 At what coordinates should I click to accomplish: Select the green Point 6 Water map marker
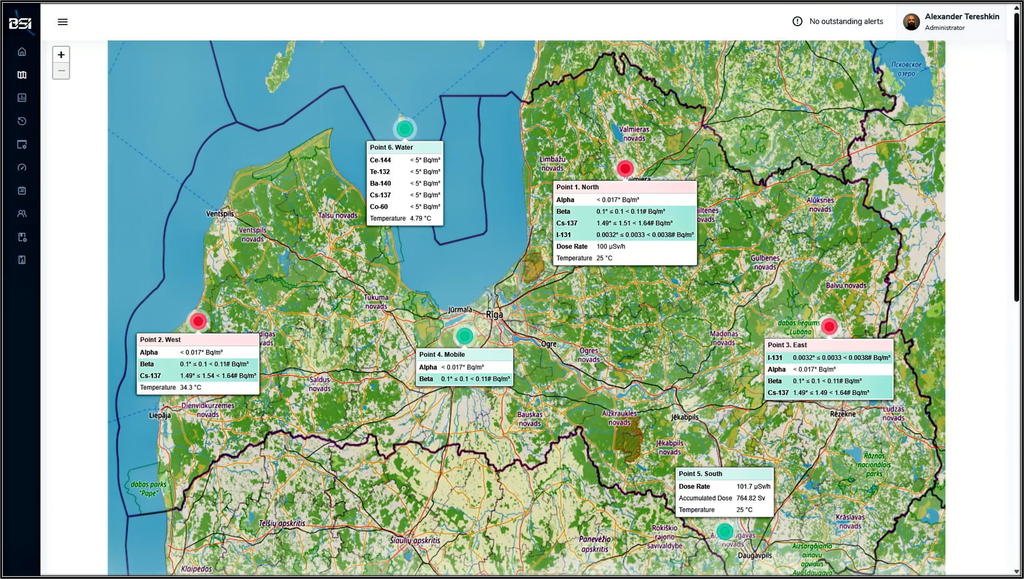click(404, 128)
